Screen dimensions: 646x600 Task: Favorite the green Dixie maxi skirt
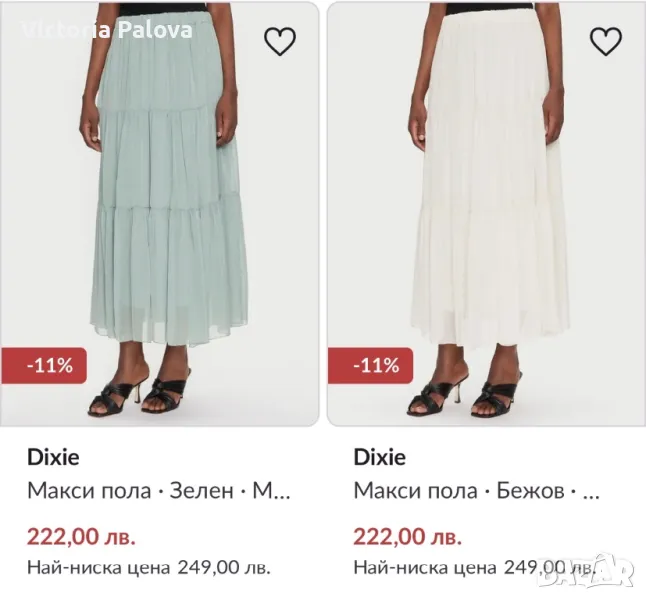click(280, 41)
